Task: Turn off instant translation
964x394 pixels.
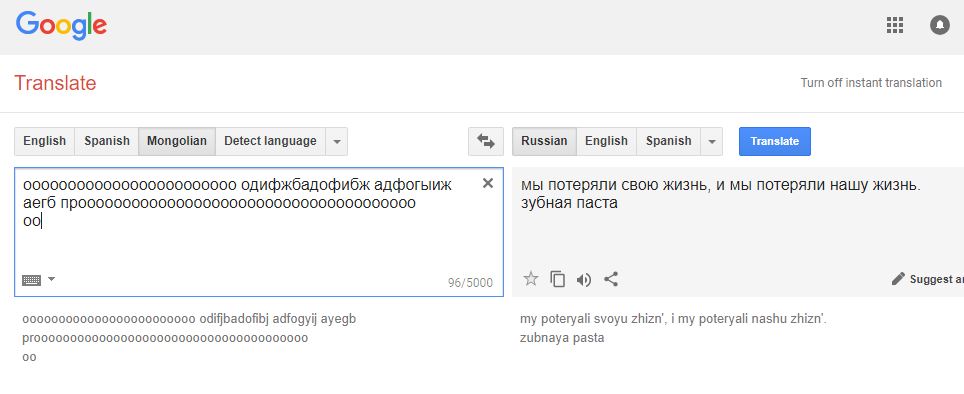Action: (x=871, y=83)
